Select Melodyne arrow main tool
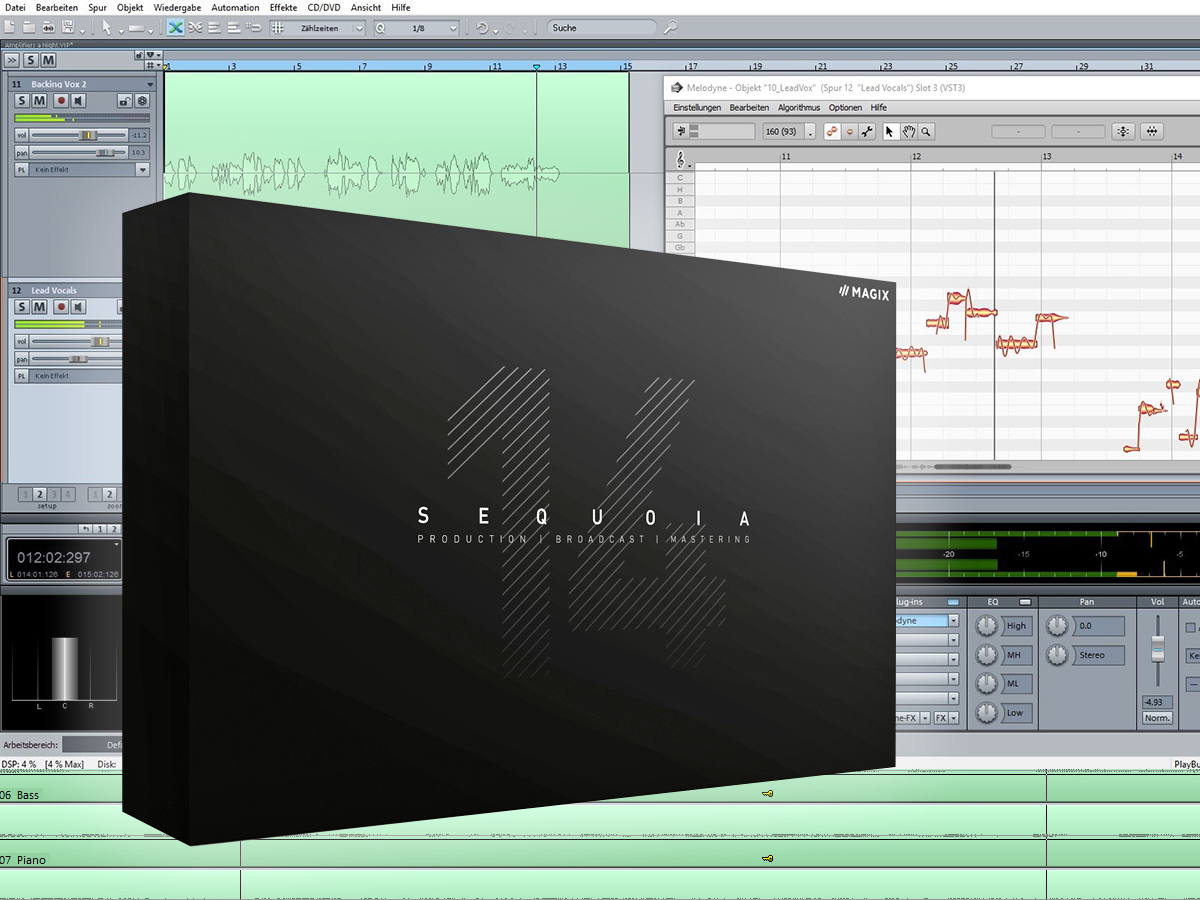 click(892, 131)
